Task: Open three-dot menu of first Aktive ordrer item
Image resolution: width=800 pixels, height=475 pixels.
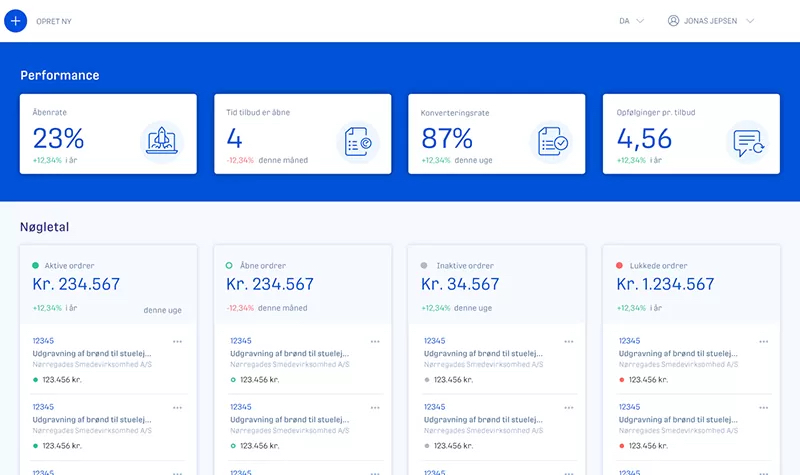Action: pos(178,341)
